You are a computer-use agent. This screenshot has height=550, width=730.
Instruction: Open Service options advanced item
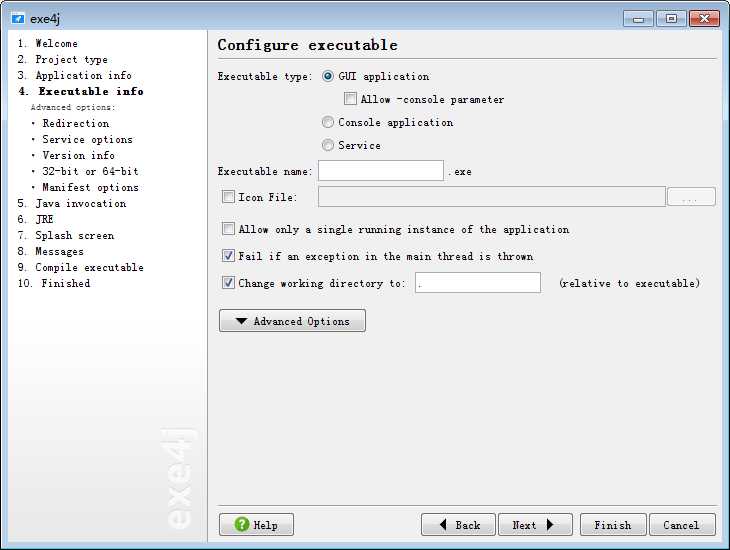88,139
